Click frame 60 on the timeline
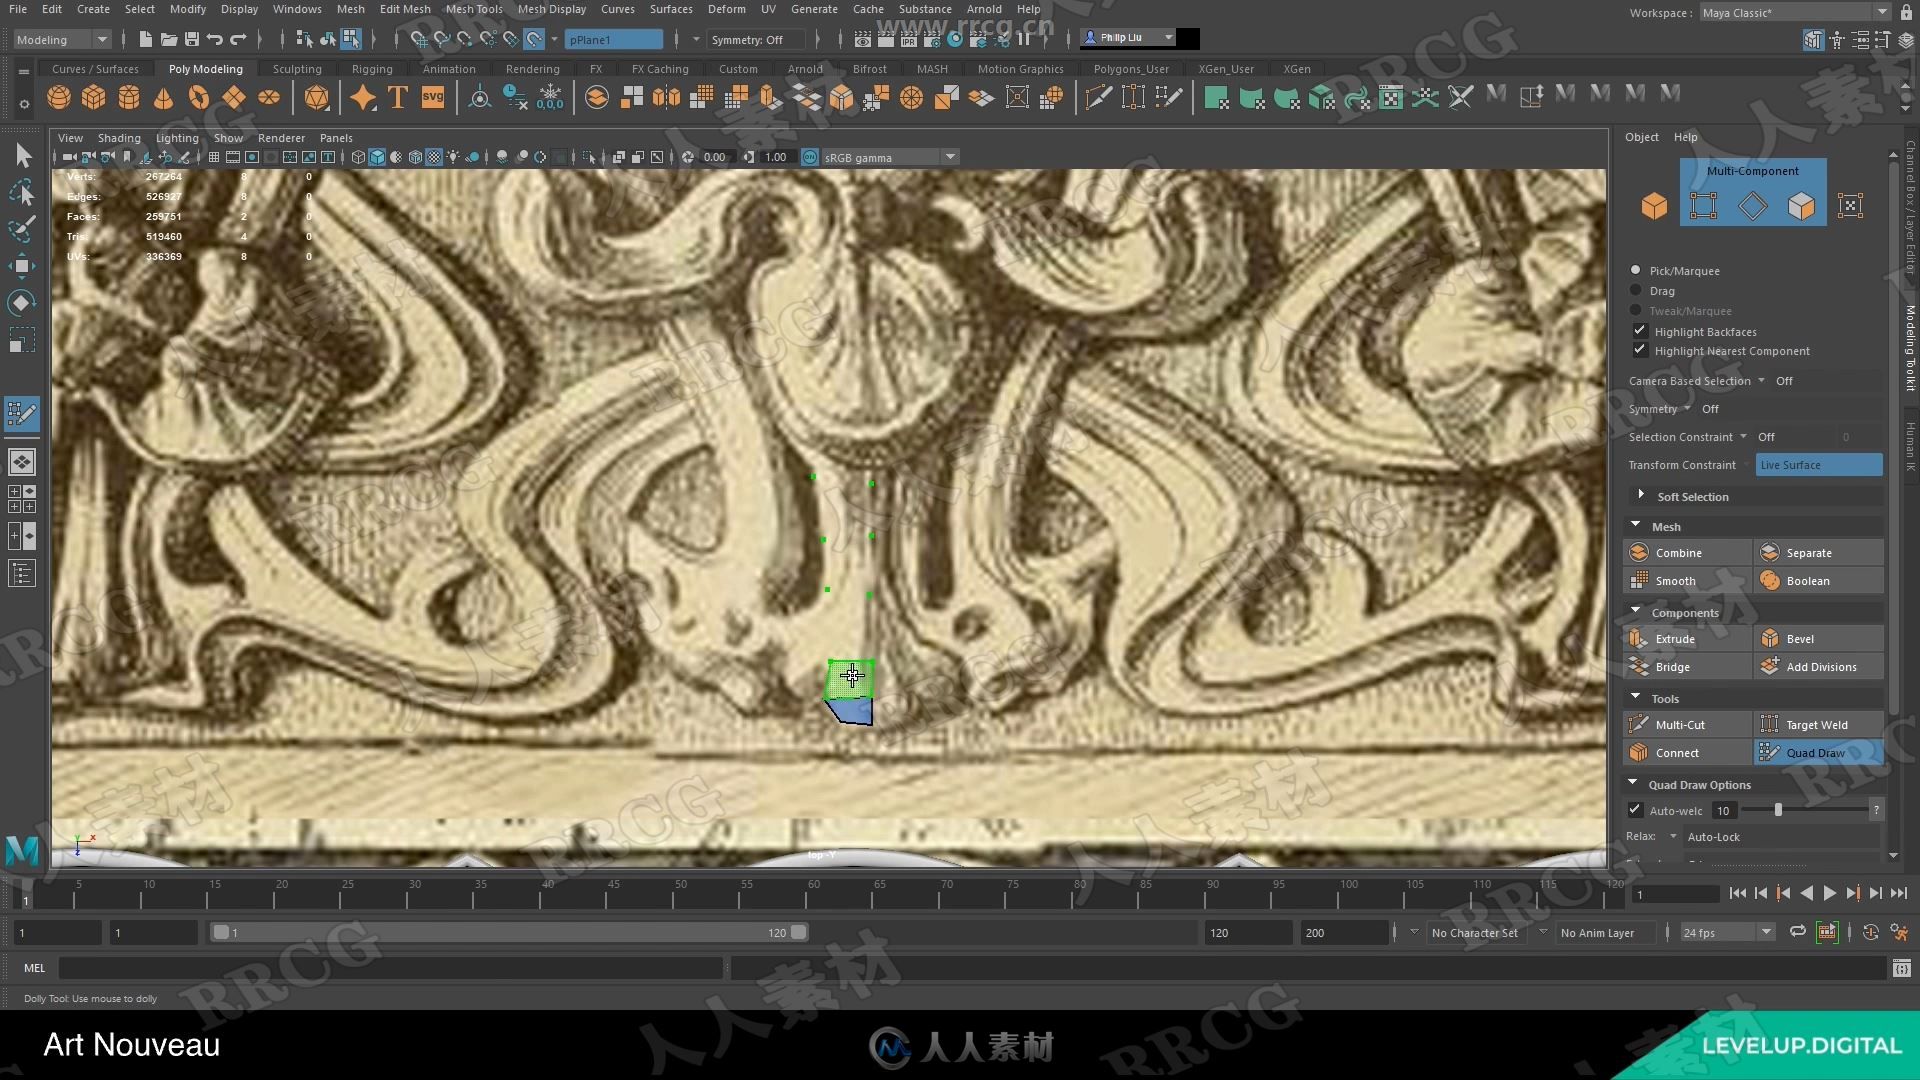Image resolution: width=1920 pixels, height=1080 pixels. click(x=814, y=894)
